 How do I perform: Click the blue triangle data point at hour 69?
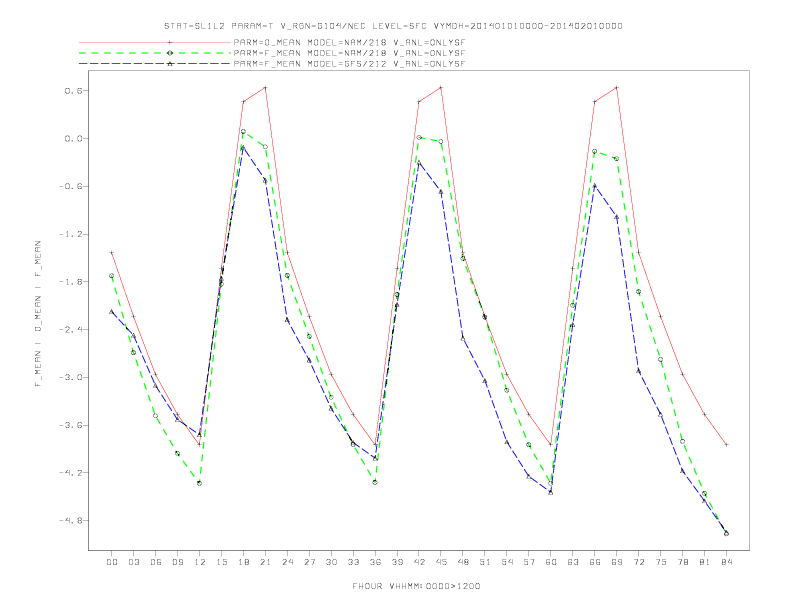[x=617, y=217]
